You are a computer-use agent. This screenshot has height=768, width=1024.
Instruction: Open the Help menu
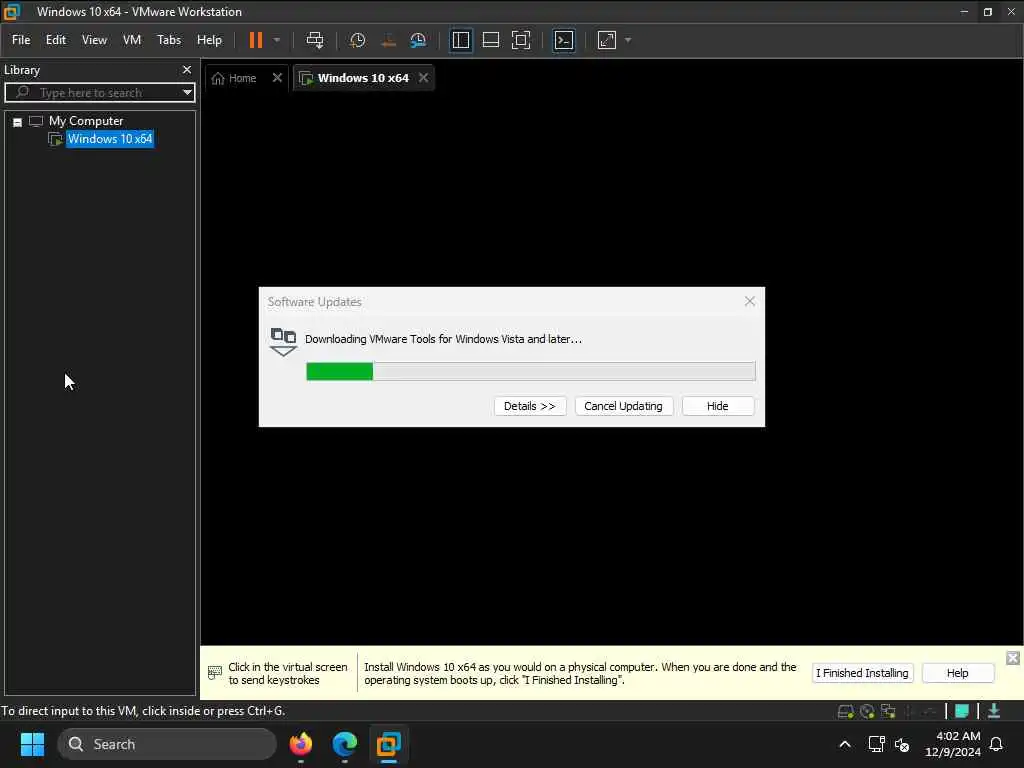pos(209,40)
